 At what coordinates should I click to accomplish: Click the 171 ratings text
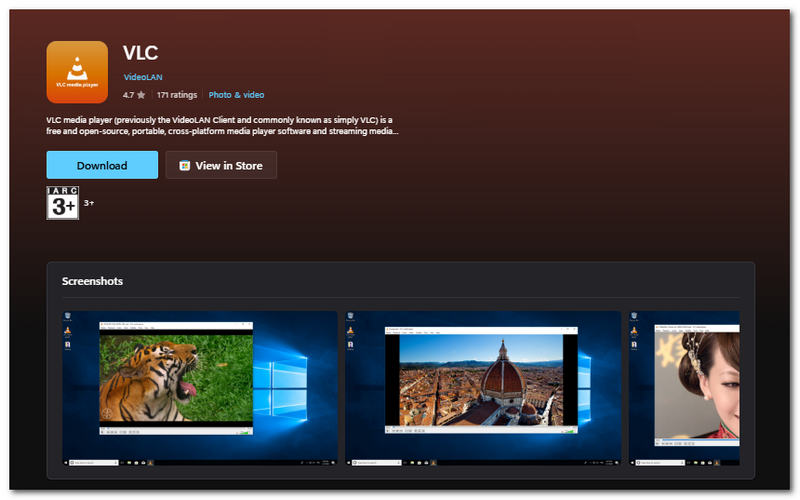tap(177, 95)
